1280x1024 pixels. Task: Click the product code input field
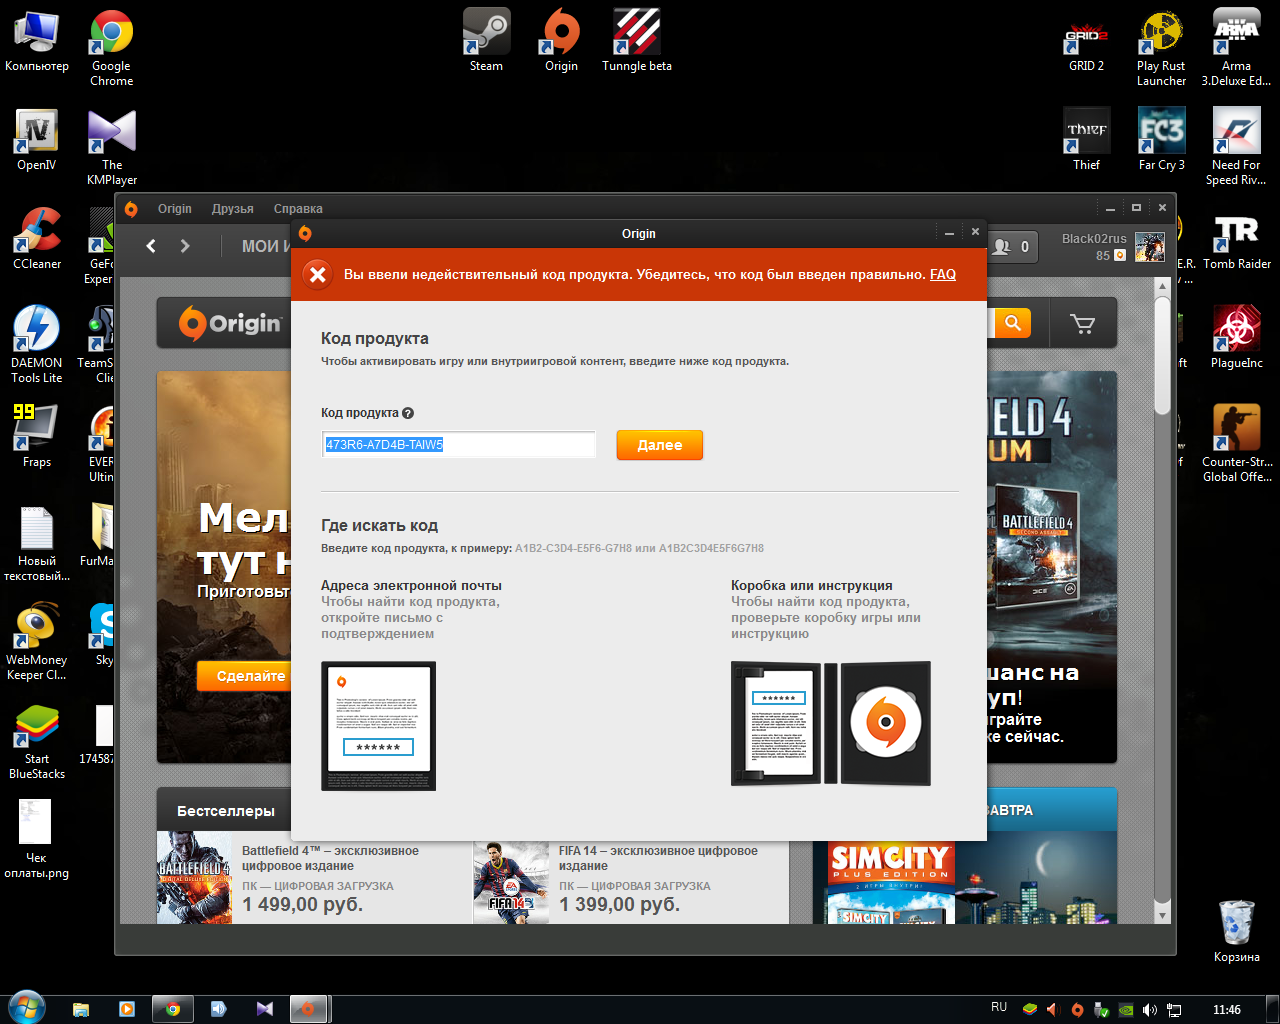click(x=458, y=444)
